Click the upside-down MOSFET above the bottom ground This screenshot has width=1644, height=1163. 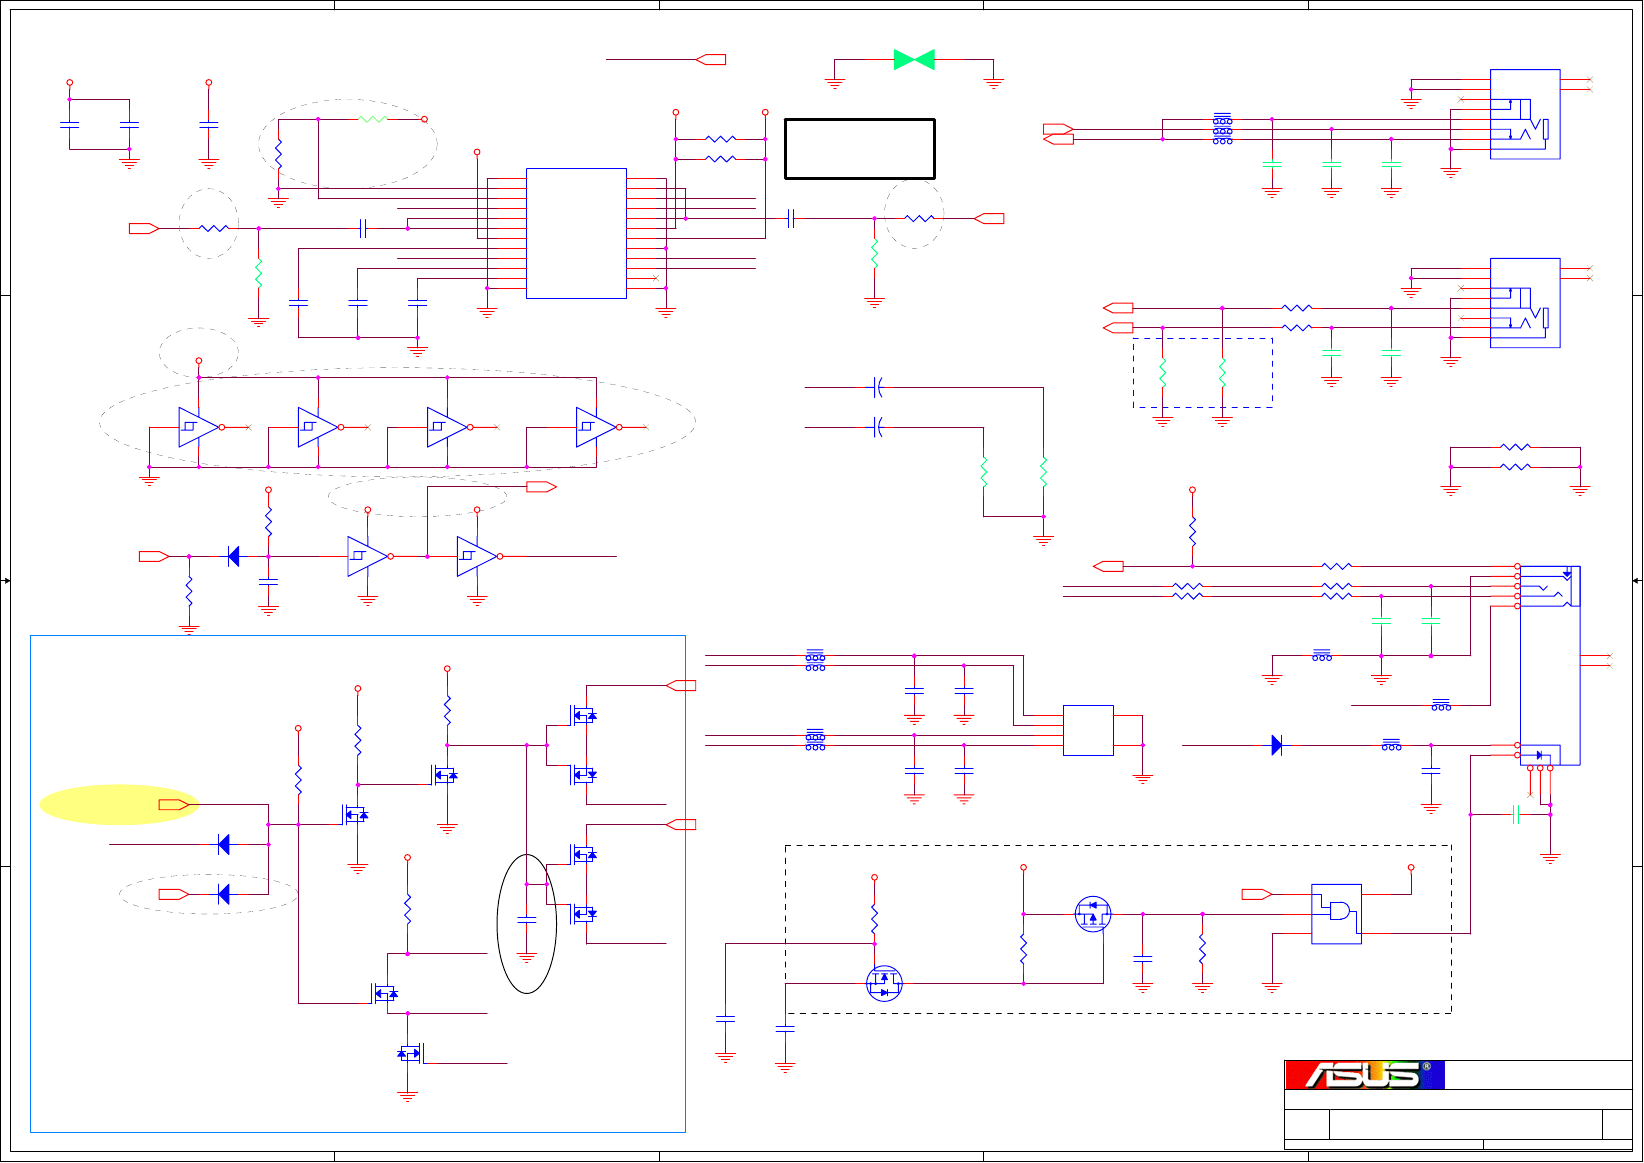pyautogui.click(x=408, y=1053)
